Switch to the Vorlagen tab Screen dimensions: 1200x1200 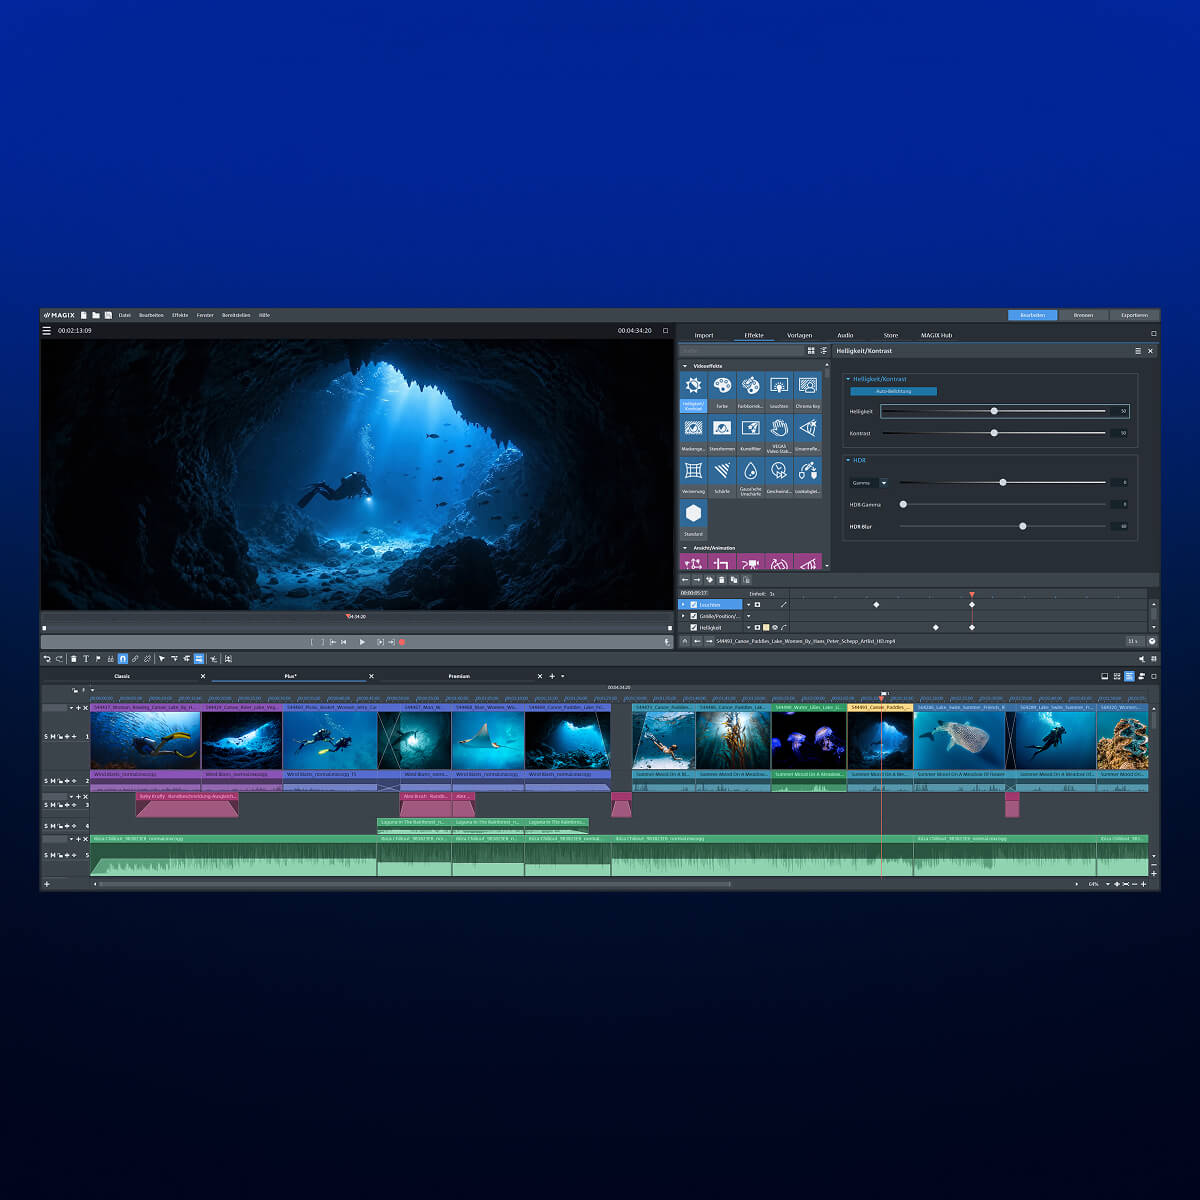pyautogui.click(x=799, y=335)
